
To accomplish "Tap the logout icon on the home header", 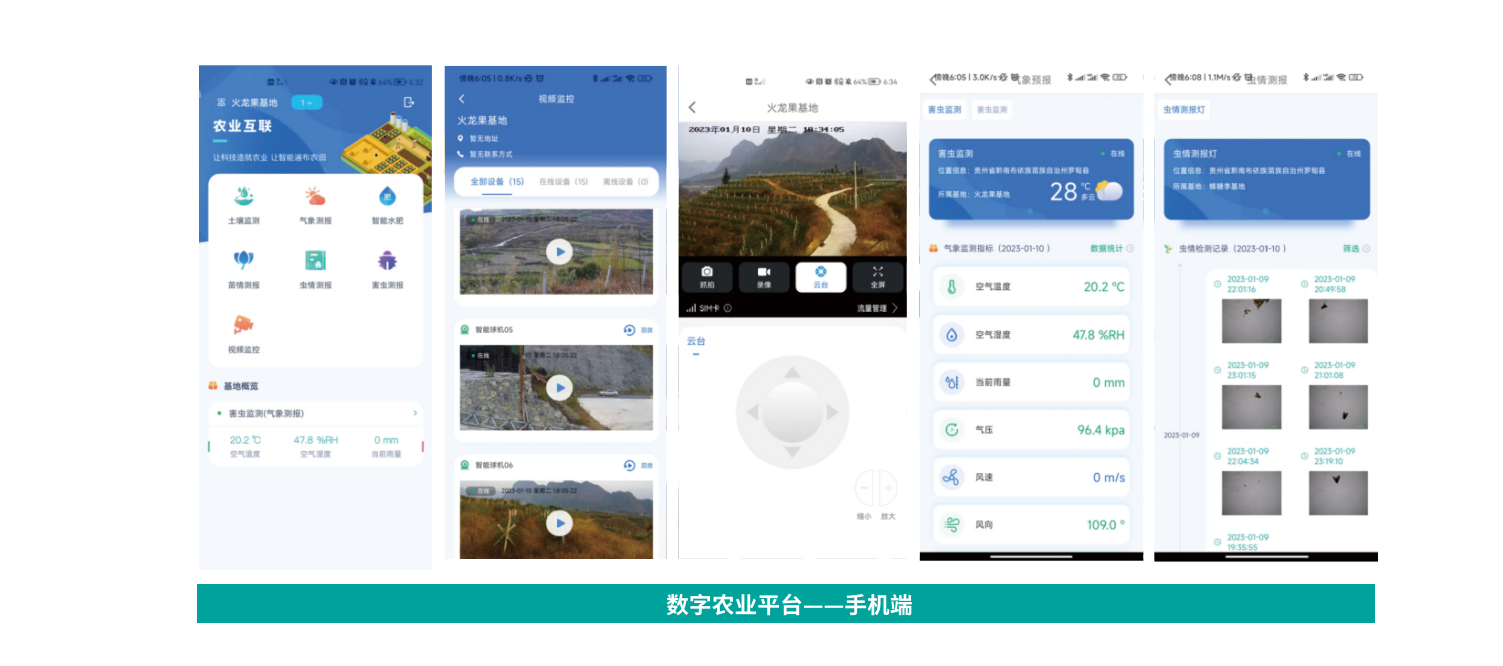I will 408,102.
